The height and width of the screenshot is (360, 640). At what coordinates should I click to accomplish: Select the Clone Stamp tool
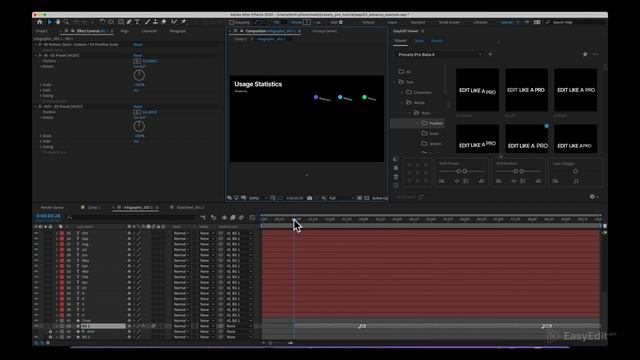point(156,22)
